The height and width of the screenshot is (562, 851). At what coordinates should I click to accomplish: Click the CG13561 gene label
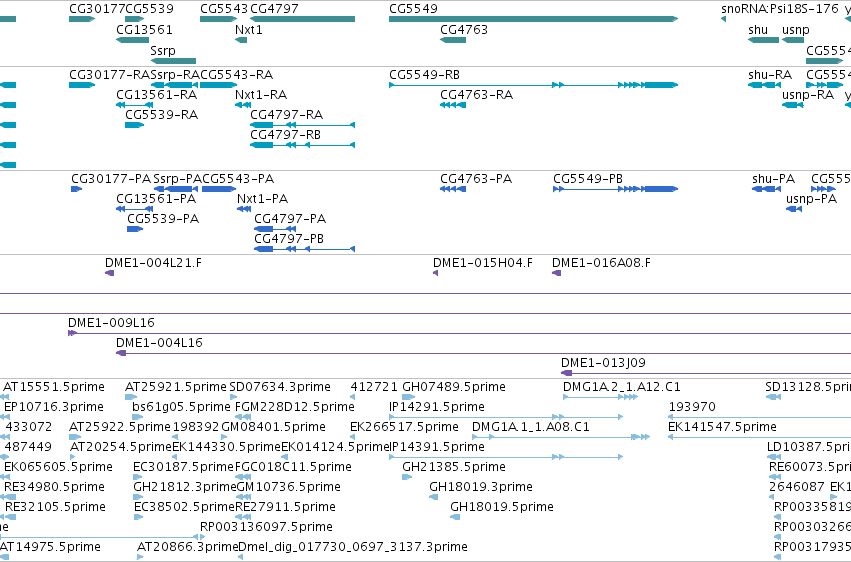click(144, 29)
